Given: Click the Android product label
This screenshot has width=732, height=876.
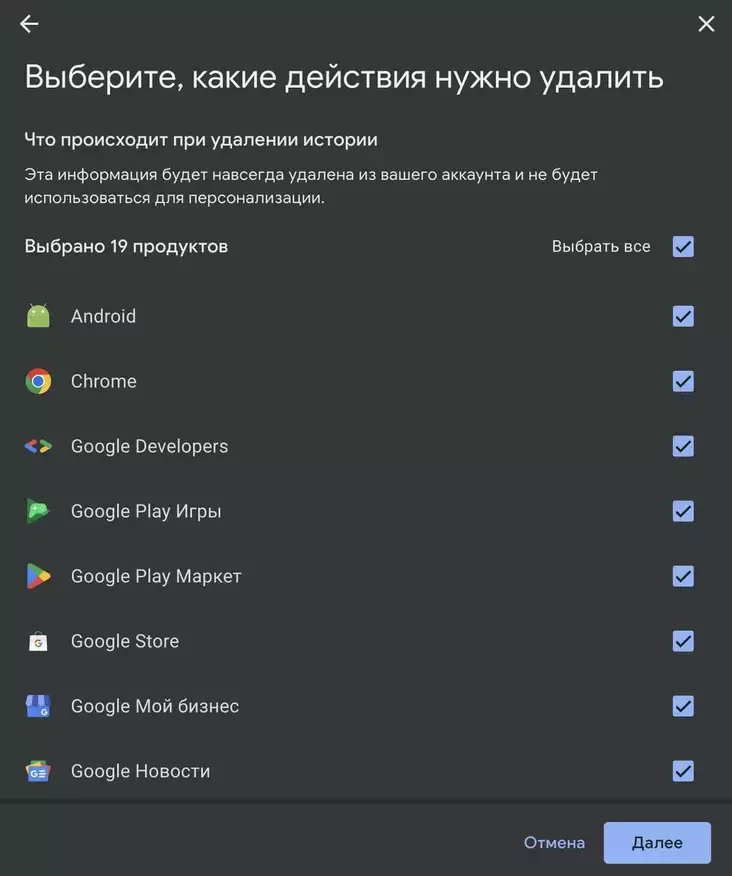Looking at the screenshot, I should click(x=103, y=316).
